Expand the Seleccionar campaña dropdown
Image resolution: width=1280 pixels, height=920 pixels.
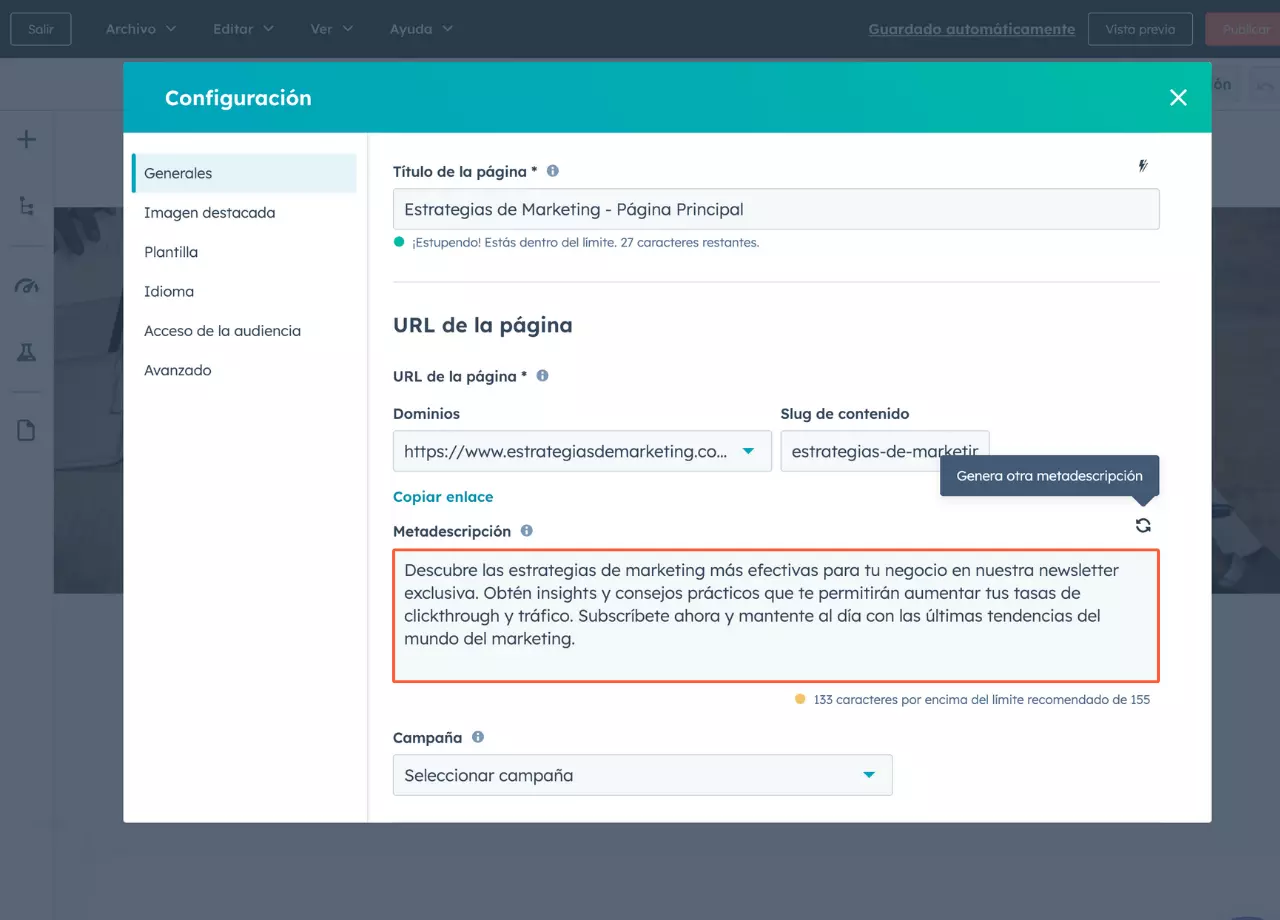pos(642,775)
